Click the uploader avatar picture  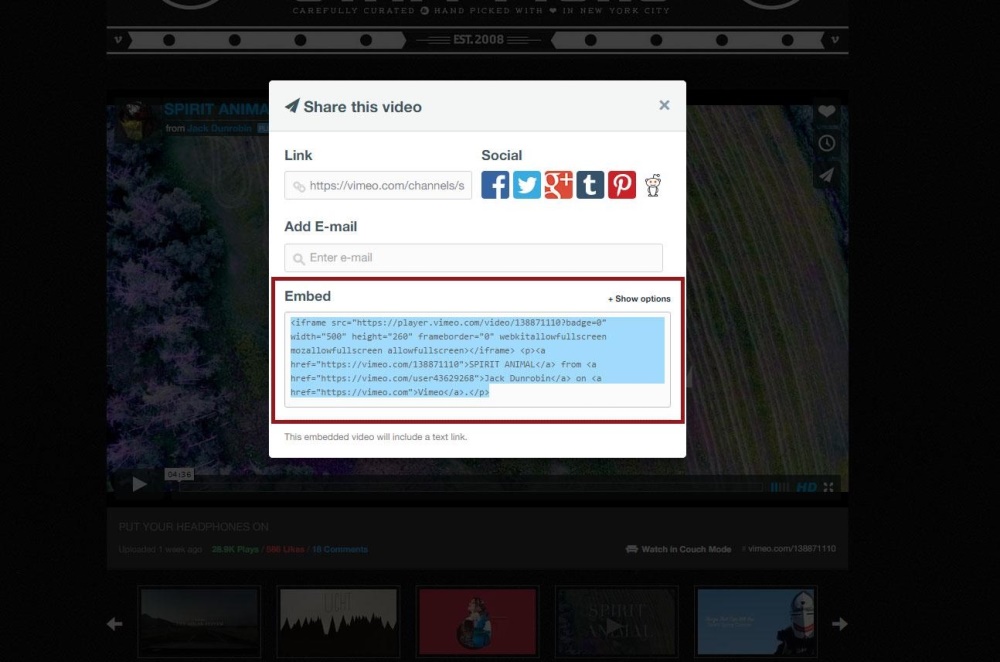click(x=135, y=120)
